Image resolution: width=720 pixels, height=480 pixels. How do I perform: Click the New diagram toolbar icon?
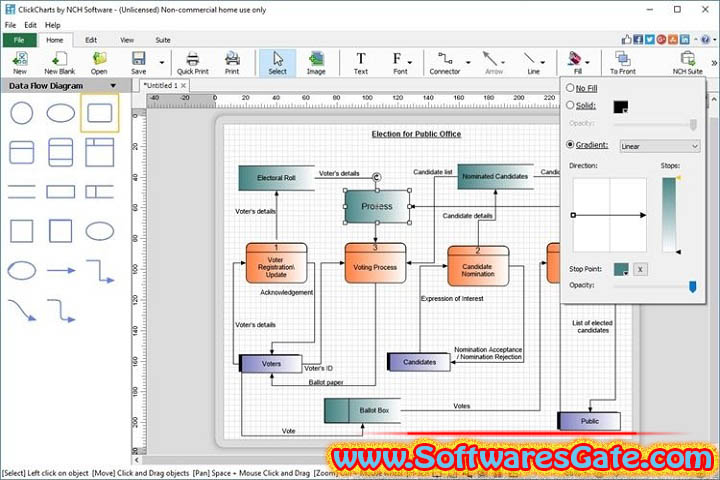point(20,63)
